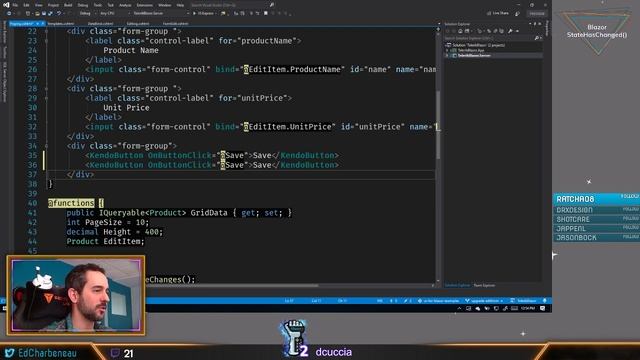This screenshot has height=360, width=640.
Task: Close the active Paging.cshtml tab
Action: pos(42,24)
